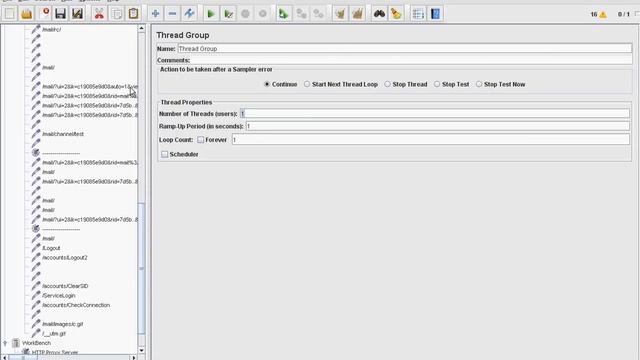Start test with no pauses
This screenshot has height=360, width=640.
click(229, 14)
